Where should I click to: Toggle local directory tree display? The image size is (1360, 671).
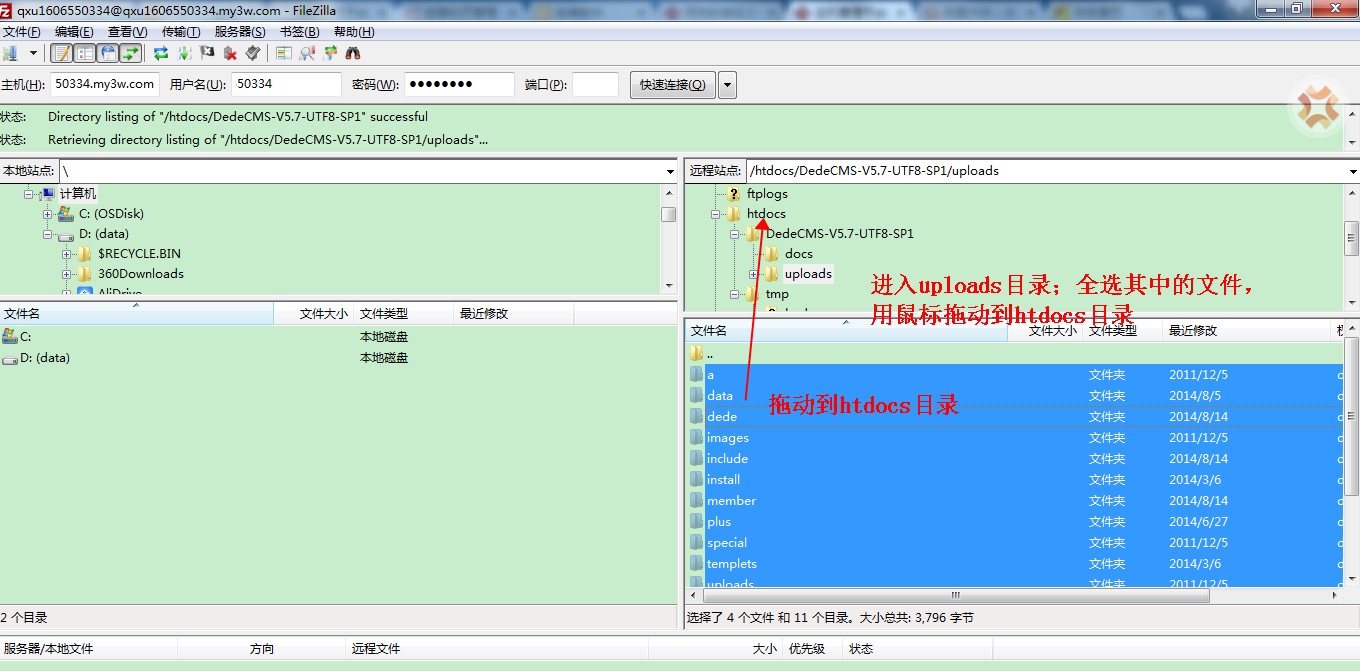point(85,53)
